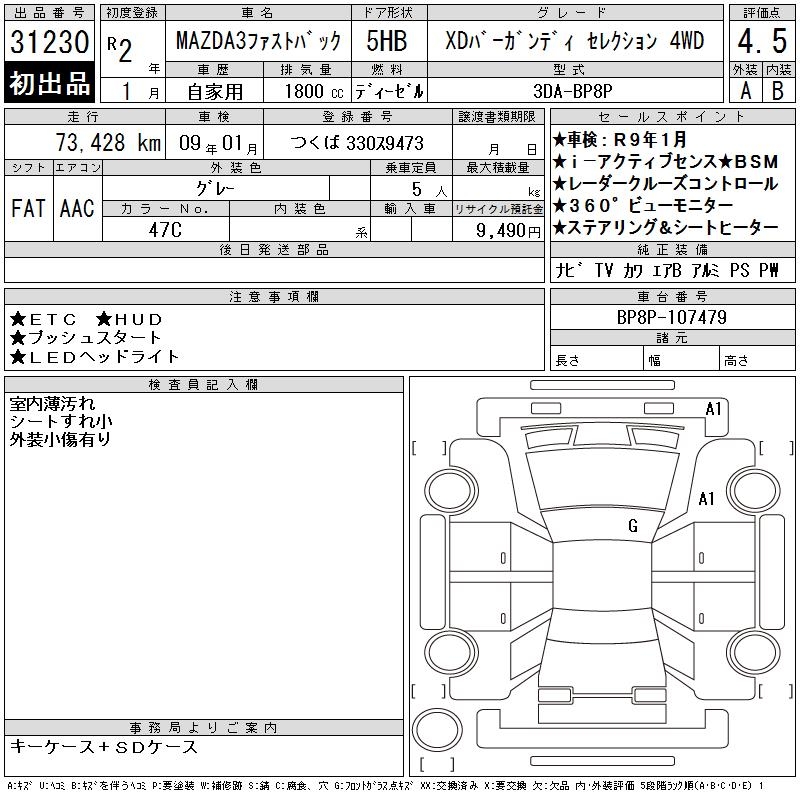Select 注意事項欄 header

(x=274, y=297)
